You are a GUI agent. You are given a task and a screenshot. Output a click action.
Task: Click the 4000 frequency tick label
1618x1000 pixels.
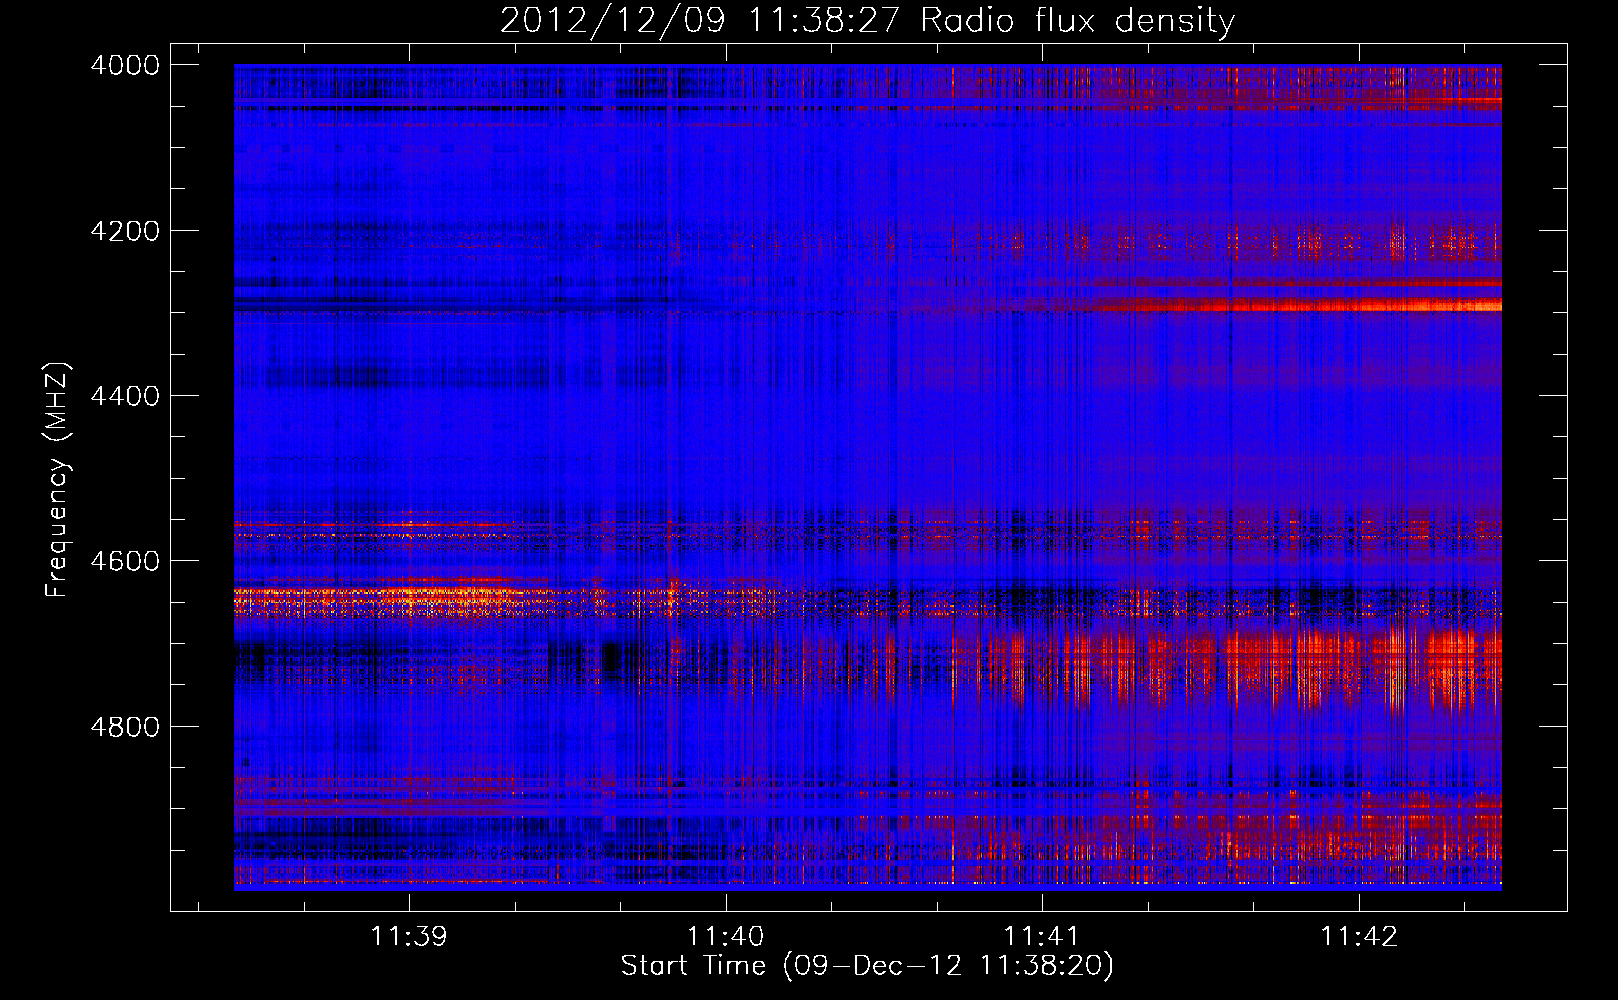click(125, 65)
